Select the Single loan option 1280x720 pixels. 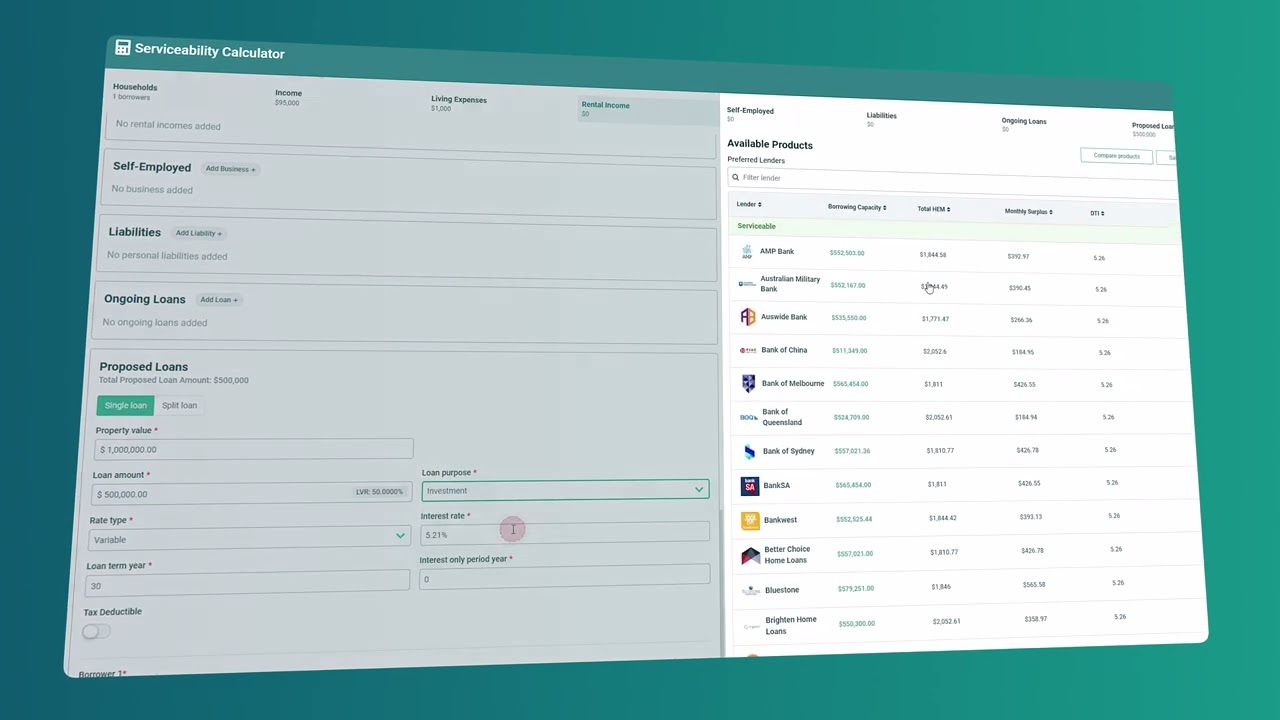click(126, 405)
